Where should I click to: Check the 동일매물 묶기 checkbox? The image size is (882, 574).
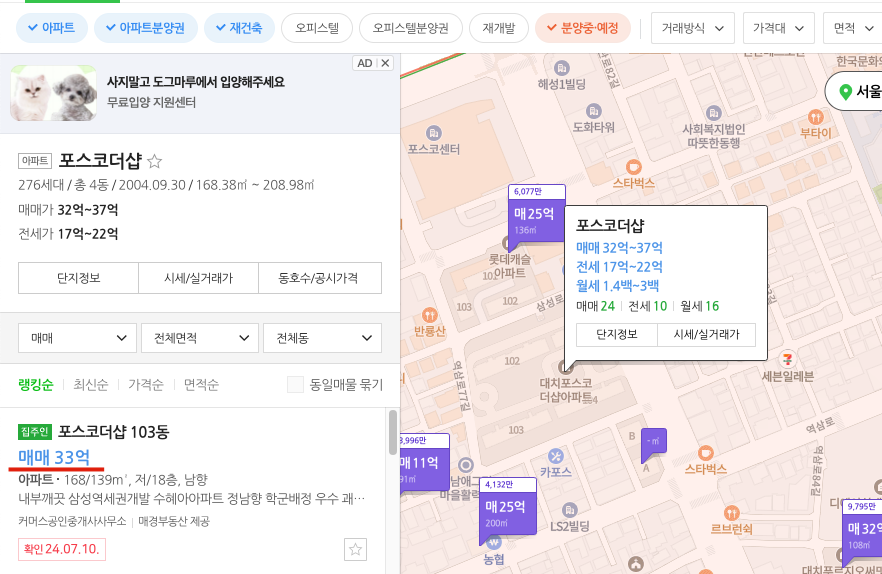pos(295,384)
